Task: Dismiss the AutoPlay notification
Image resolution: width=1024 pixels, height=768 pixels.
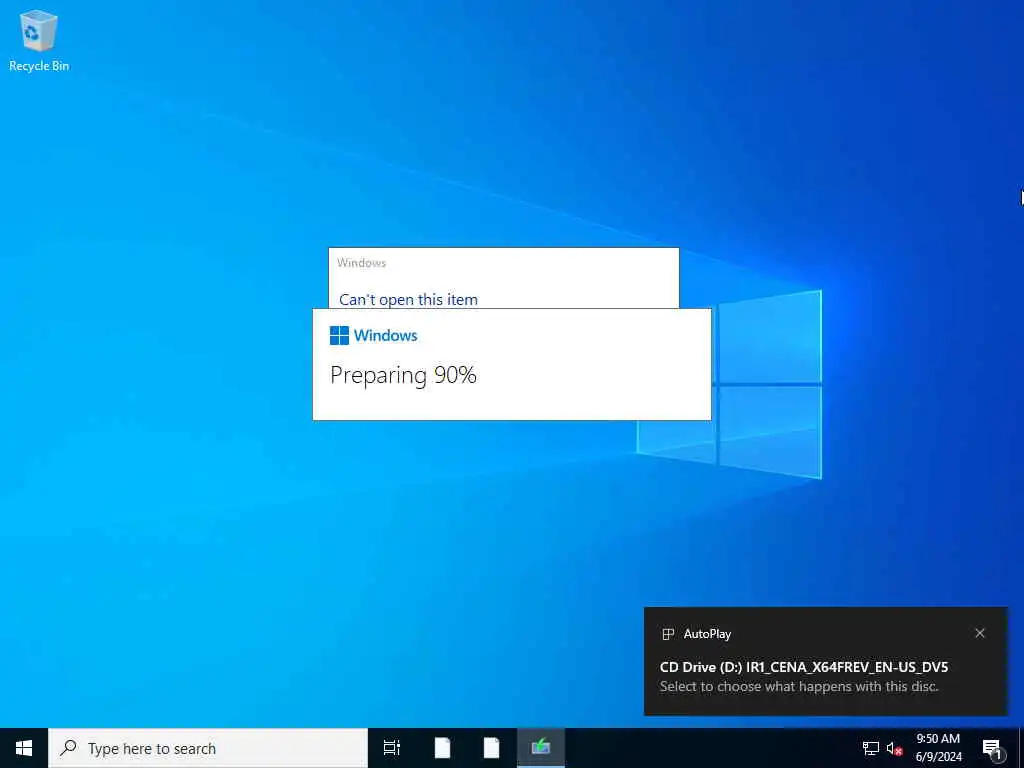Action: (980, 633)
